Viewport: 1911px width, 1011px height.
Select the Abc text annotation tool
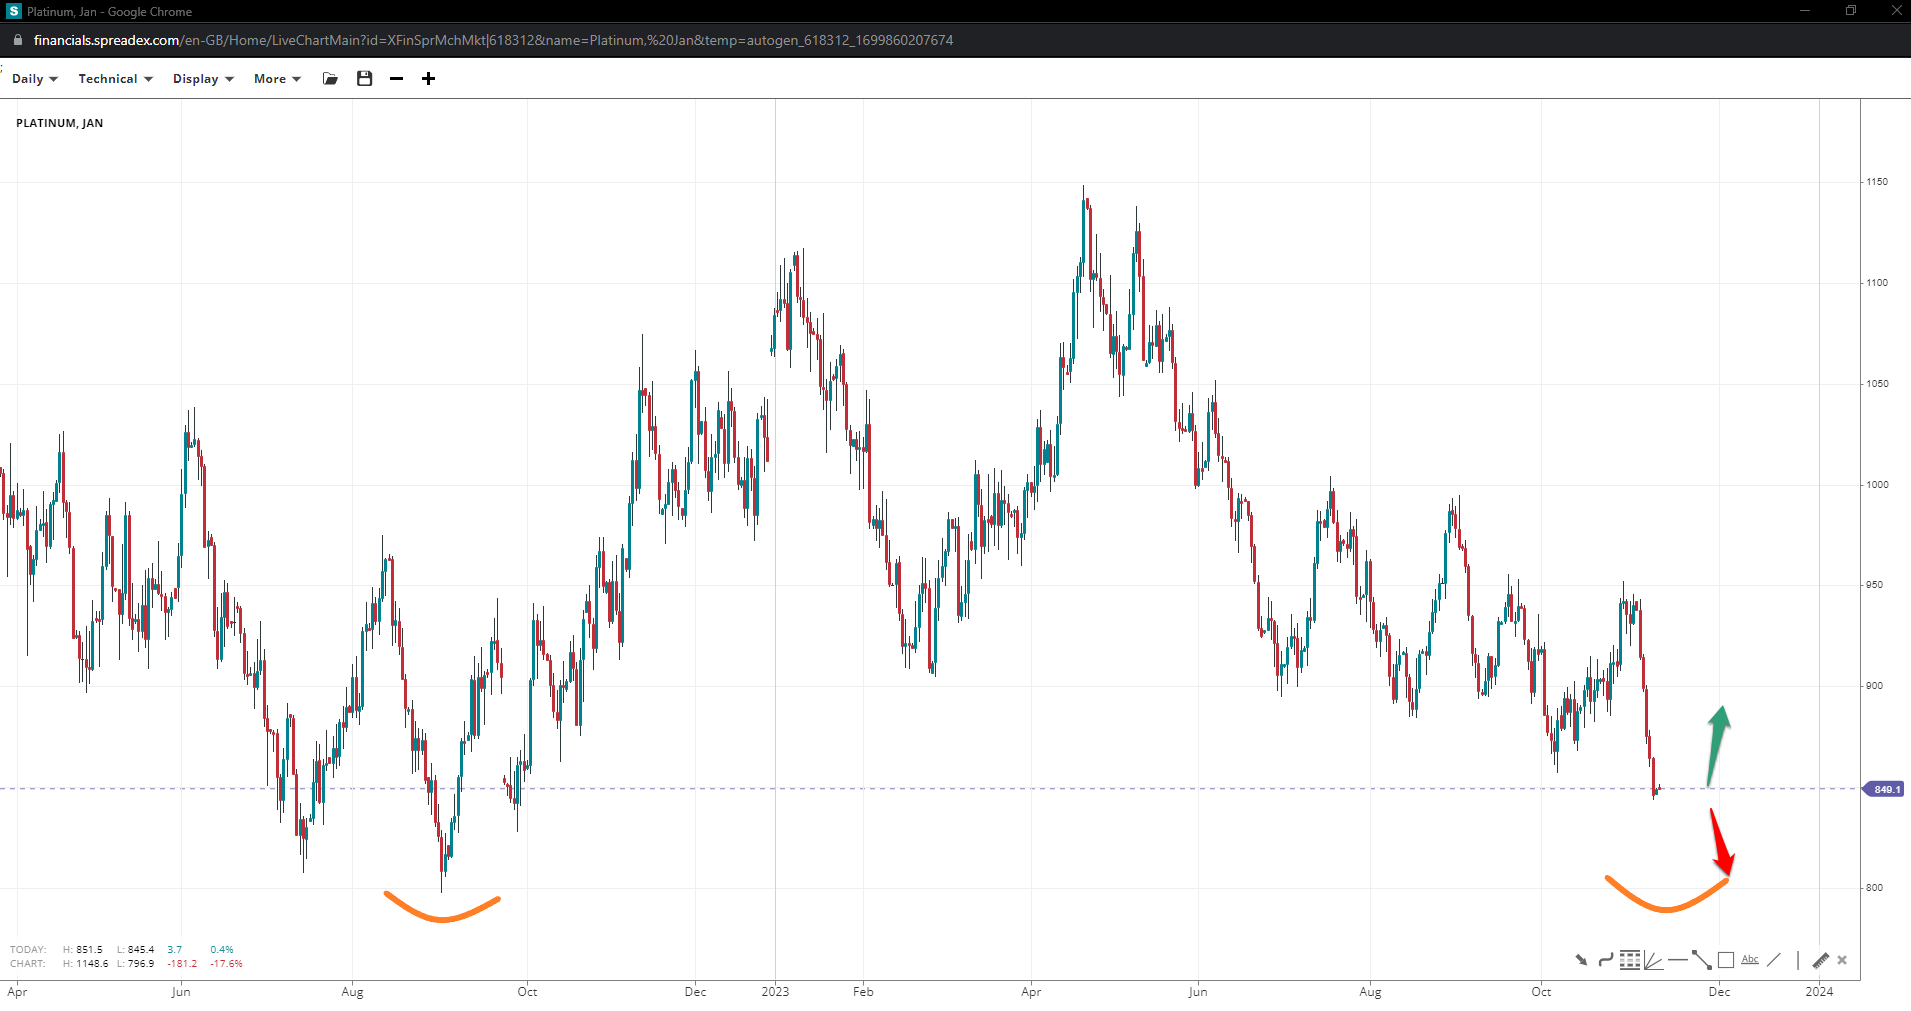tap(1750, 960)
